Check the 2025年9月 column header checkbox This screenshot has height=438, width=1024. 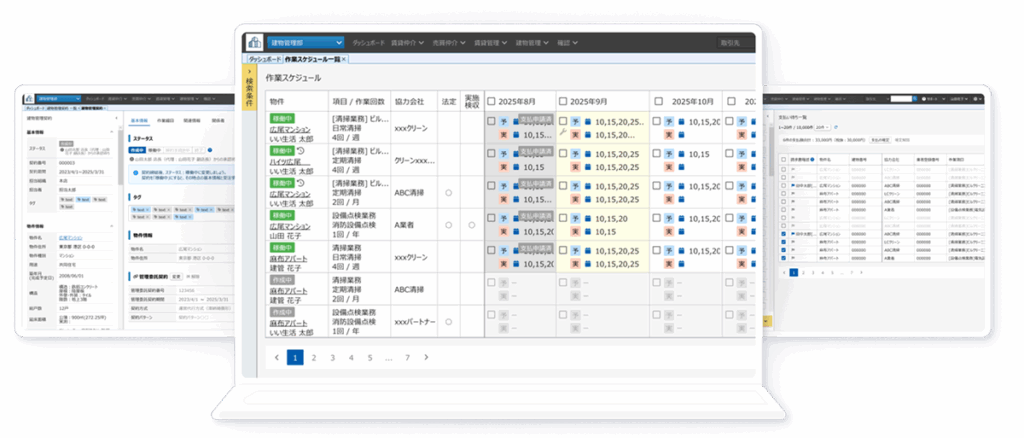coord(563,101)
